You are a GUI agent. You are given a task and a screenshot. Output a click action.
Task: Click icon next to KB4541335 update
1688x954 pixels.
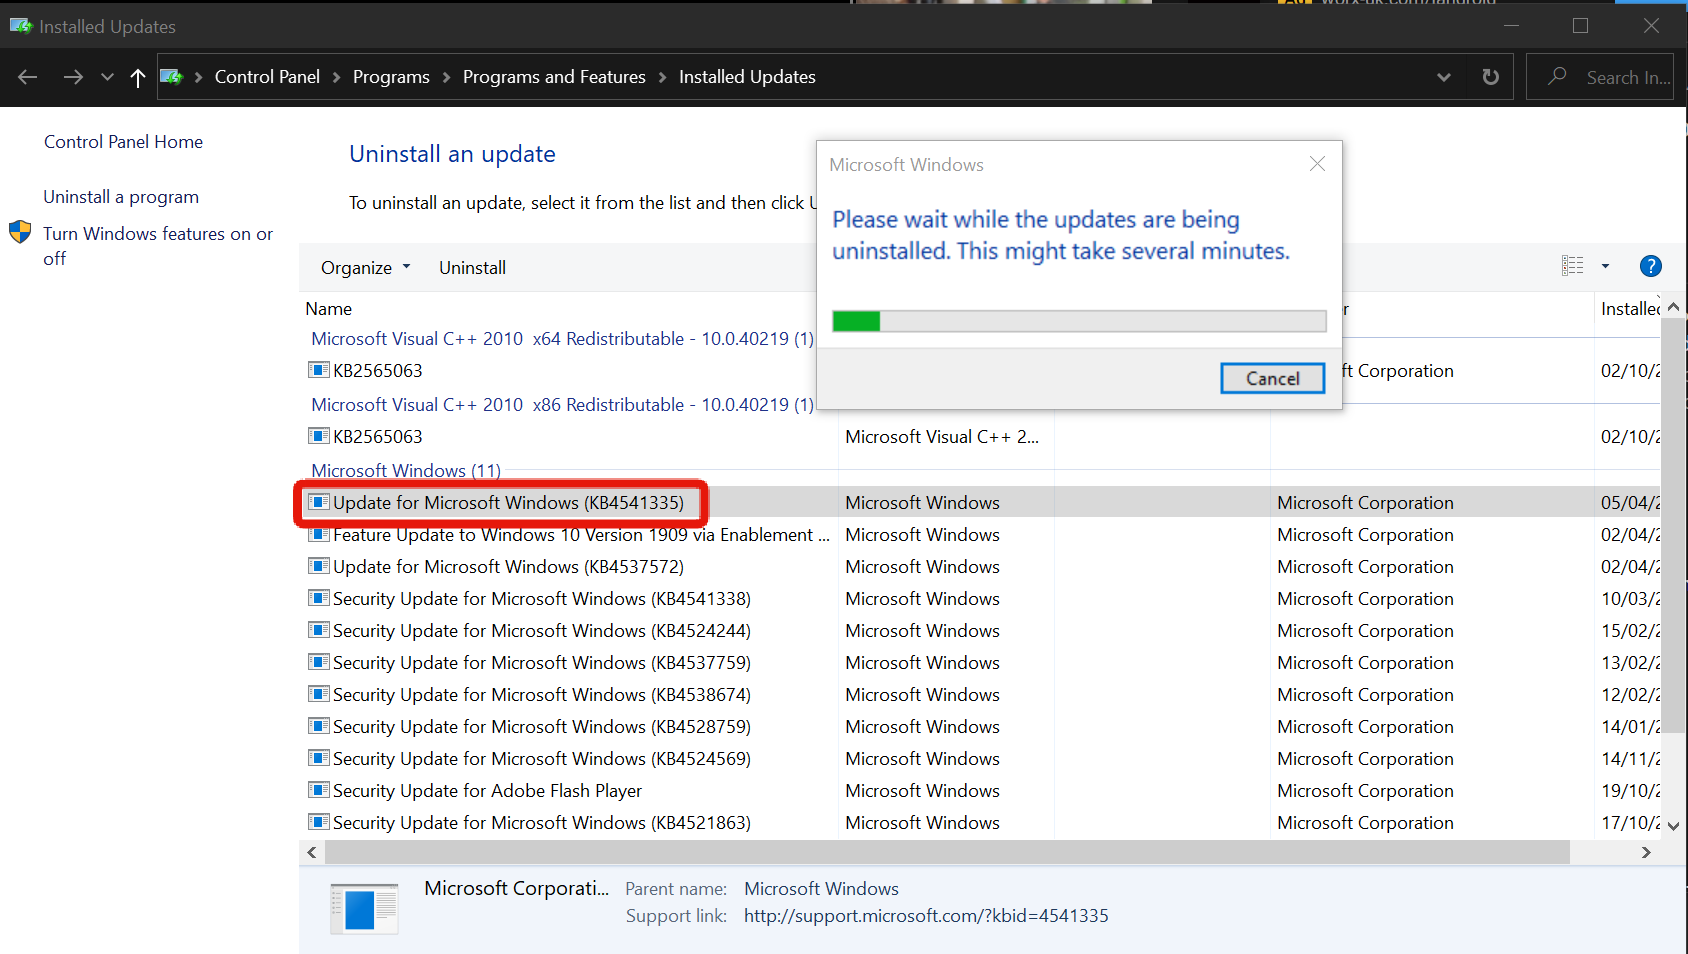point(319,502)
